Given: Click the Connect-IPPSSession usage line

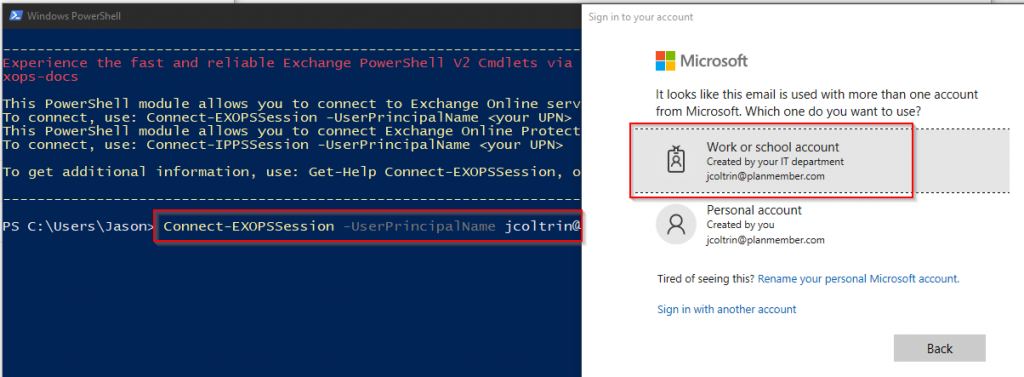Looking at the screenshot, I should coord(283,144).
